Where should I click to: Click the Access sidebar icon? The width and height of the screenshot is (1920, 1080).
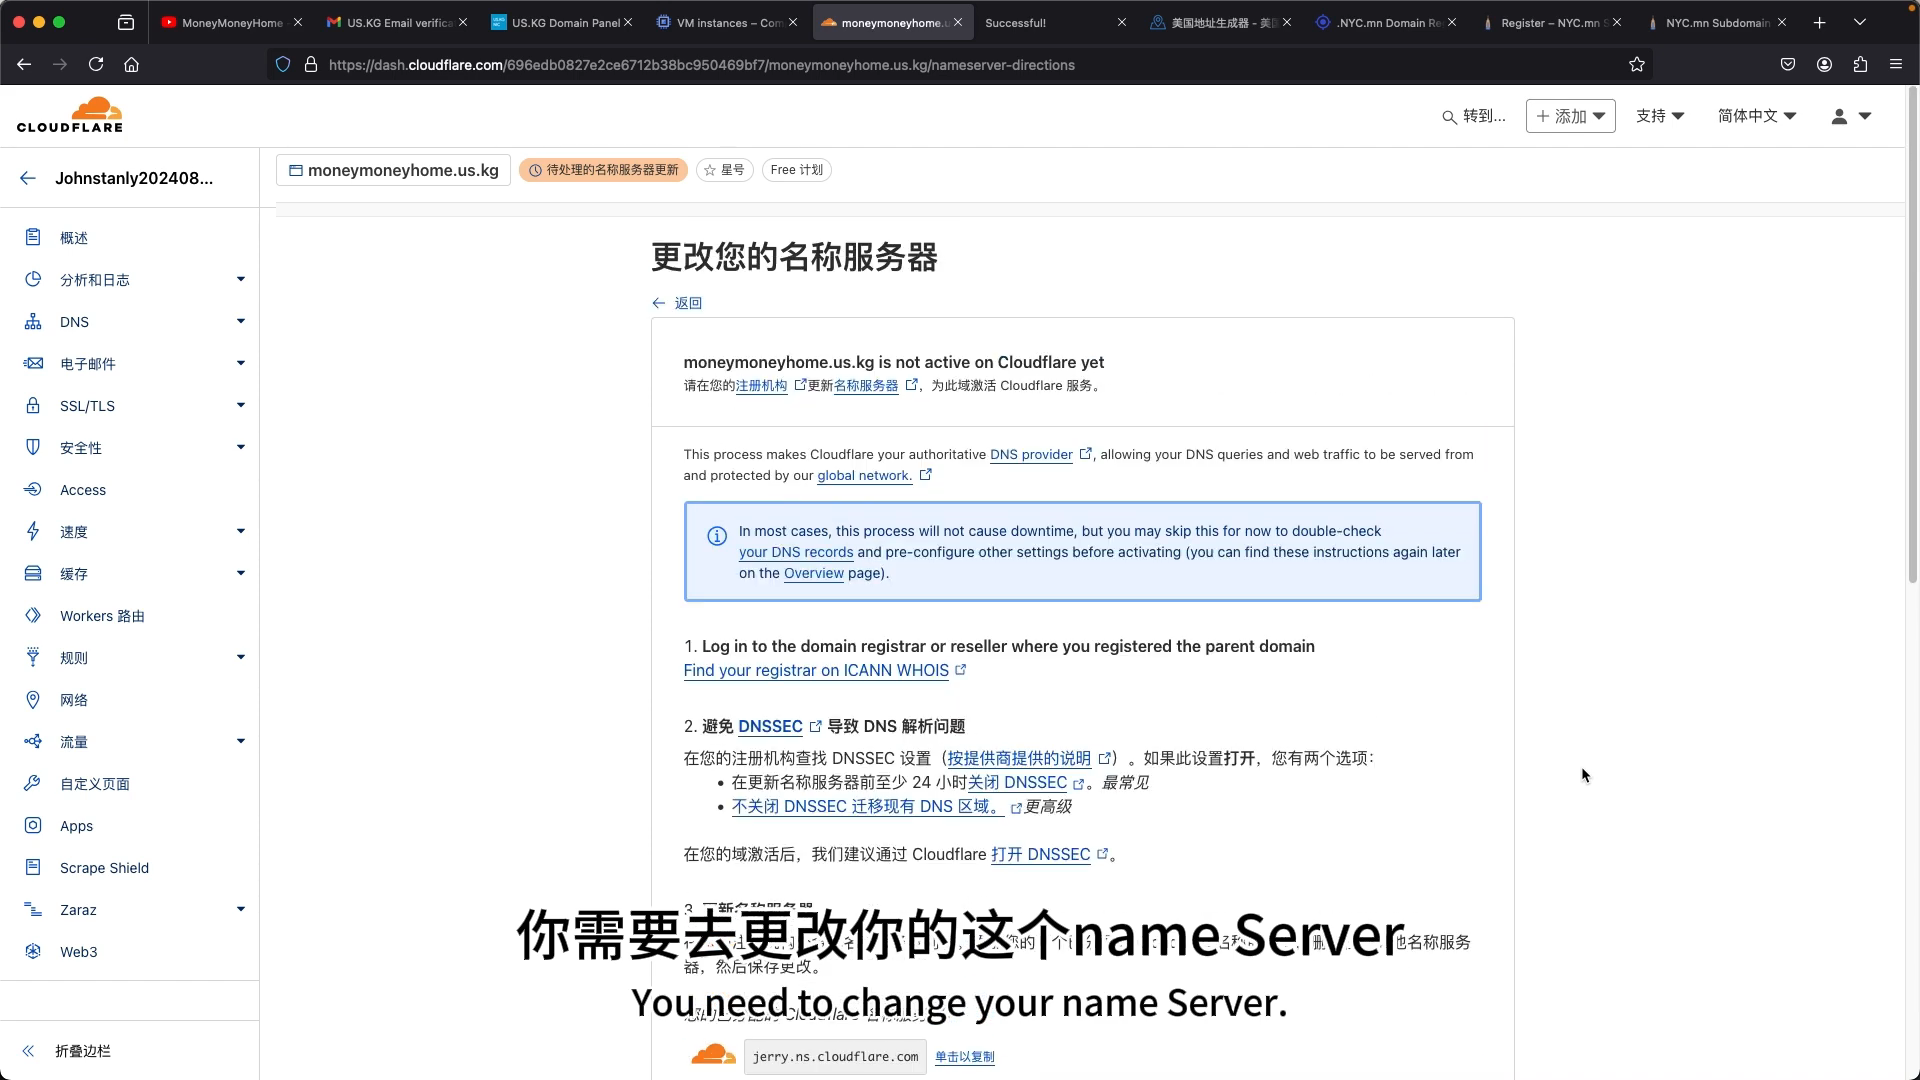point(33,489)
